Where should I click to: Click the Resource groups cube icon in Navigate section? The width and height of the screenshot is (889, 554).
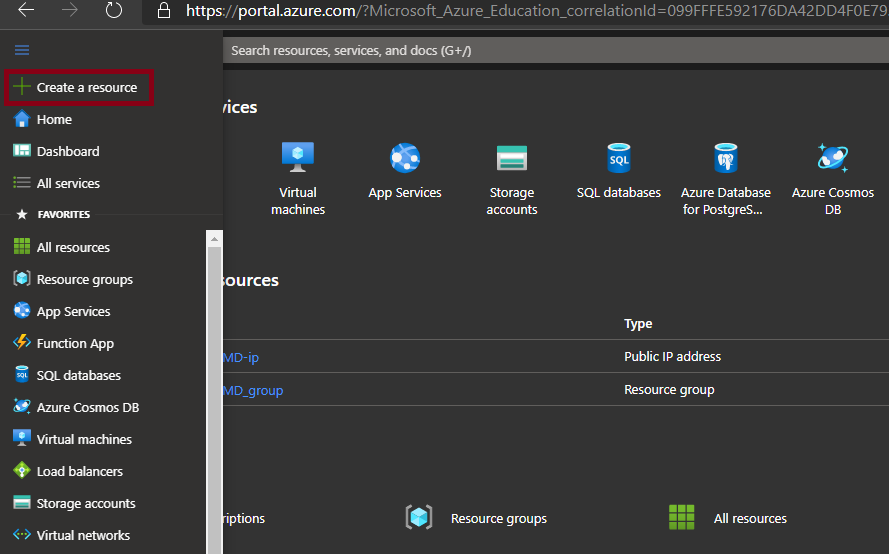pos(419,517)
